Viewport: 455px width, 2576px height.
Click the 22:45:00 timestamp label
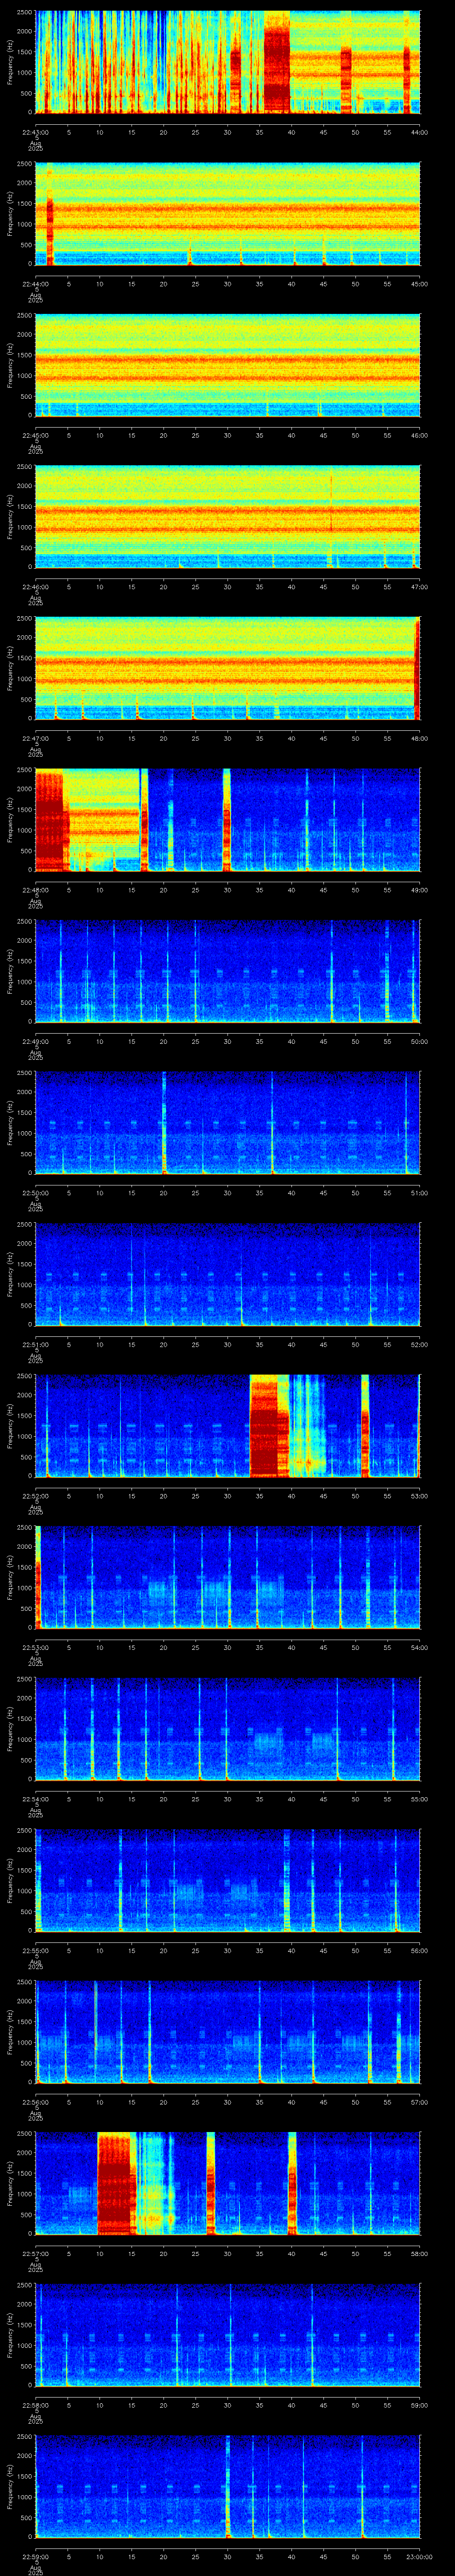35,435
